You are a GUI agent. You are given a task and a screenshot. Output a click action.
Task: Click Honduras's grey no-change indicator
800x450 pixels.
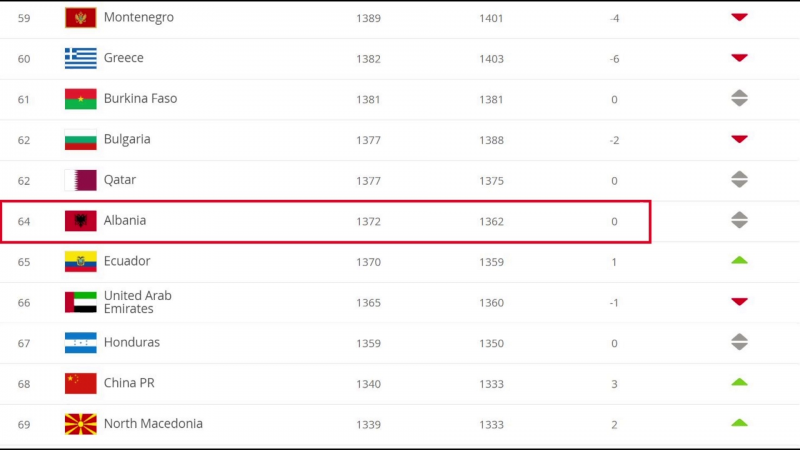click(x=739, y=342)
